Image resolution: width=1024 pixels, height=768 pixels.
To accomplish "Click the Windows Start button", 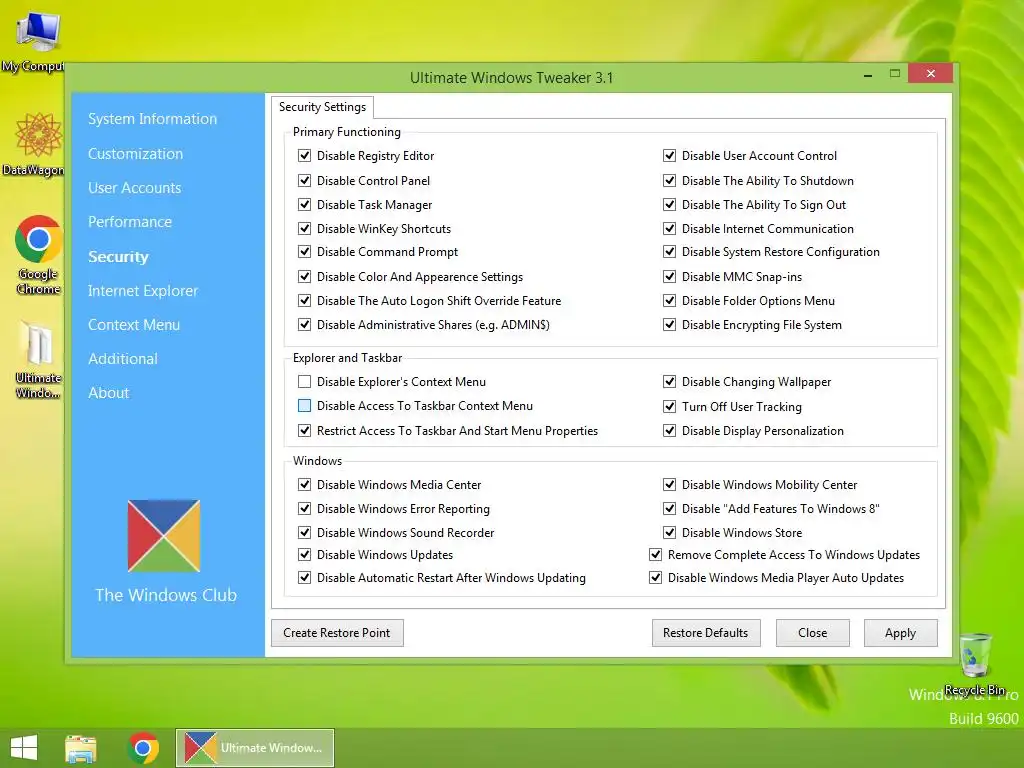I will (24, 748).
